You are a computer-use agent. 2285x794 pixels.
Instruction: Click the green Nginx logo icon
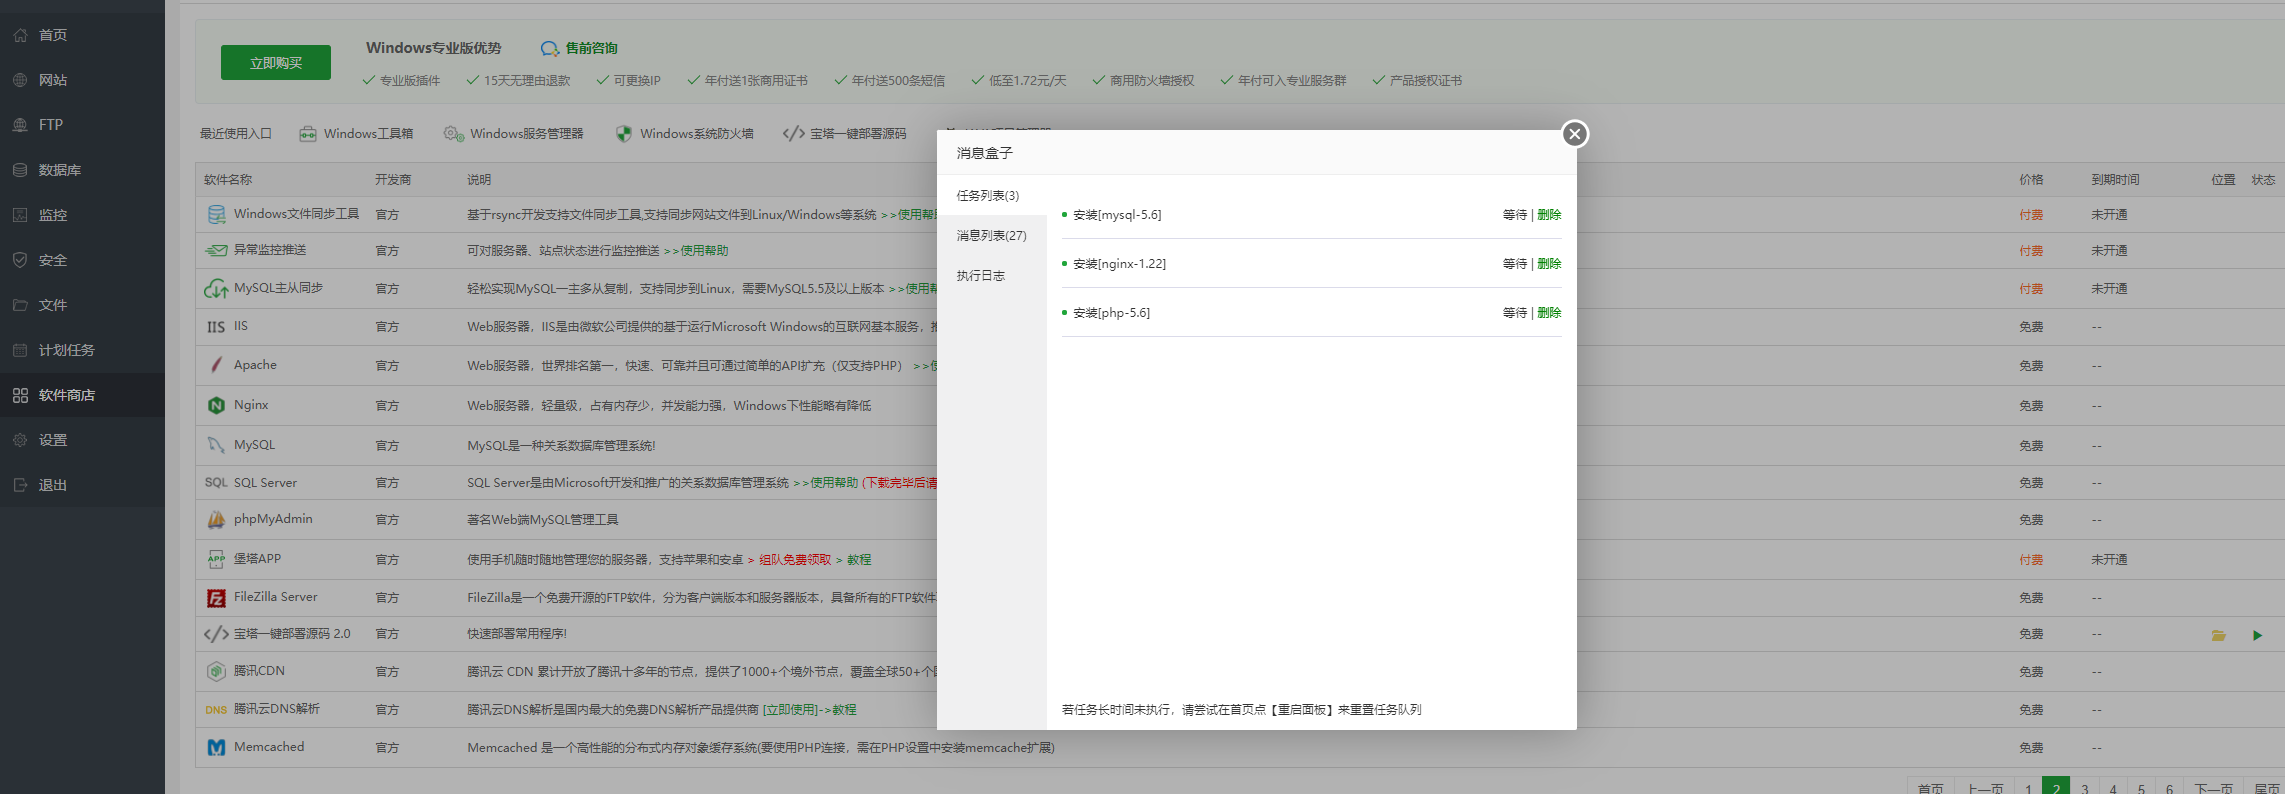click(x=216, y=405)
